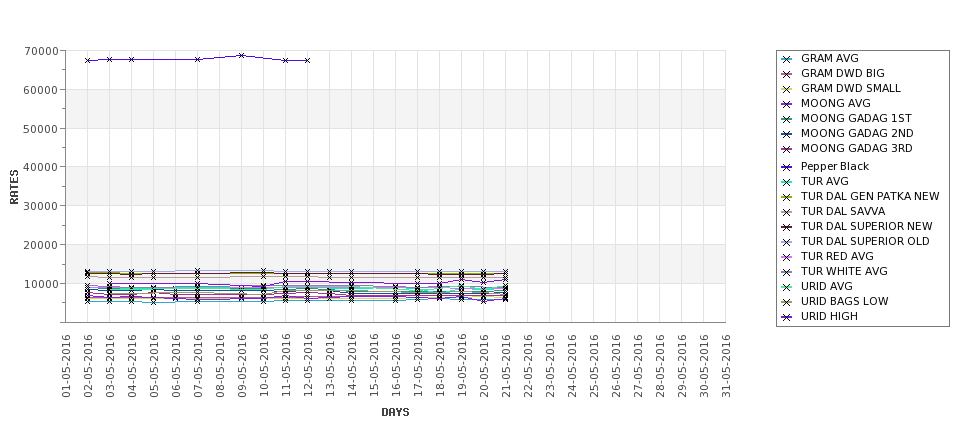Select the TUR DAL SUPERIOR OLD label
975x429 pixels.
pos(865,241)
